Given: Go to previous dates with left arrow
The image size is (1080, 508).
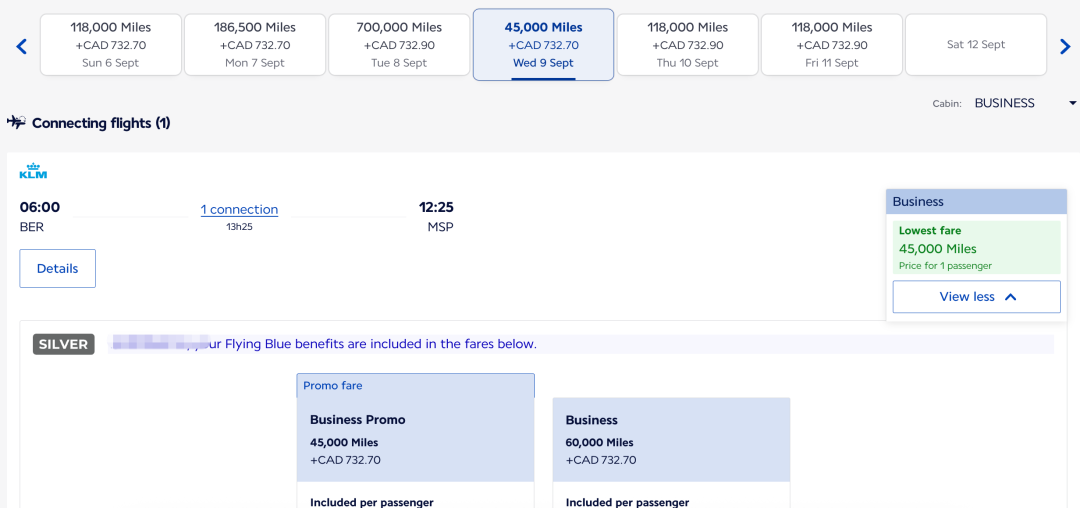Looking at the screenshot, I should (x=21, y=47).
